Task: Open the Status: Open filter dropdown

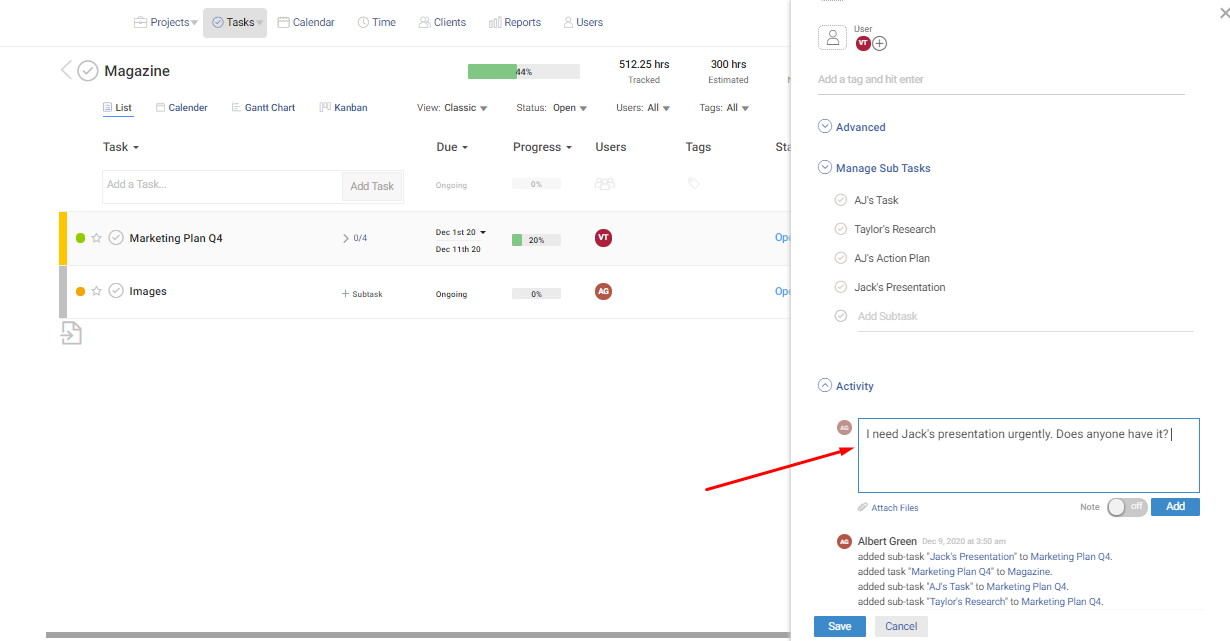Action: click(x=552, y=108)
